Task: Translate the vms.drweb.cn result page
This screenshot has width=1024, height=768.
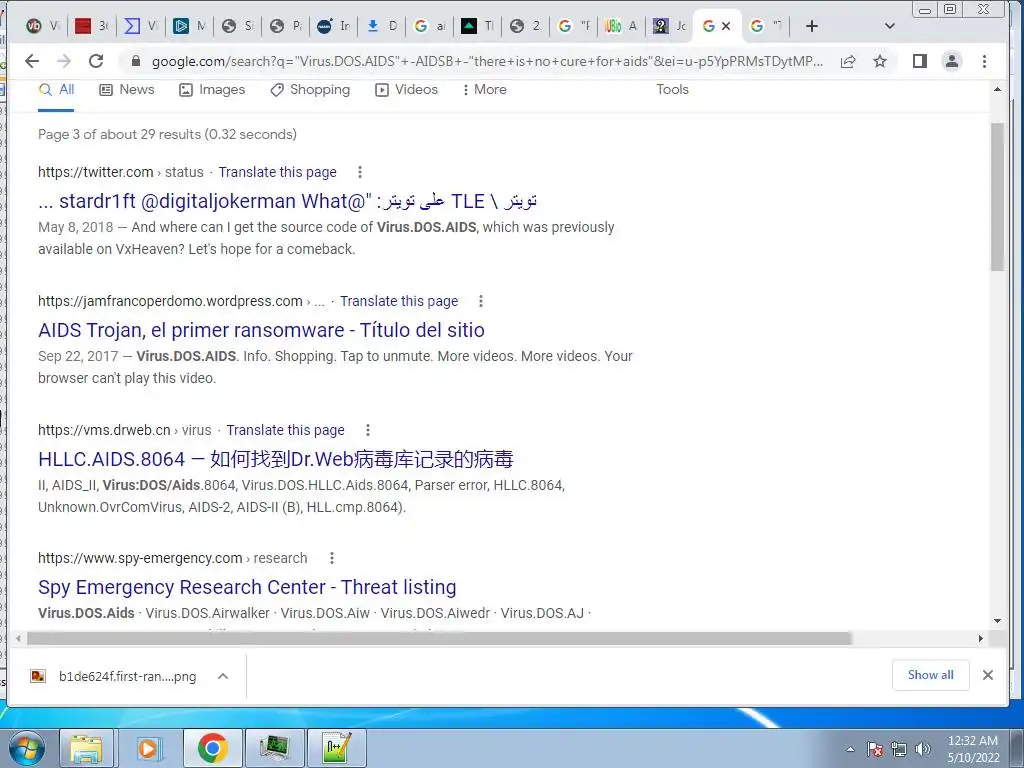Action: (285, 430)
